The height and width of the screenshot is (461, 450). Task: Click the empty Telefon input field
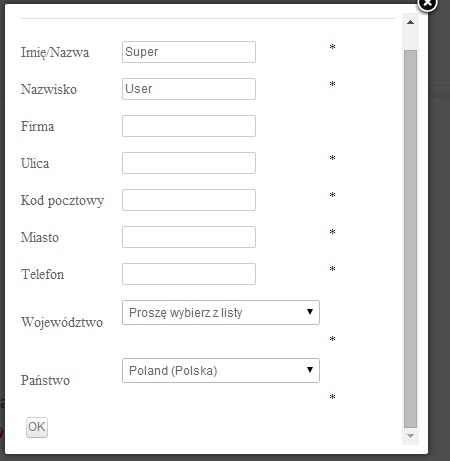pos(189,274)
